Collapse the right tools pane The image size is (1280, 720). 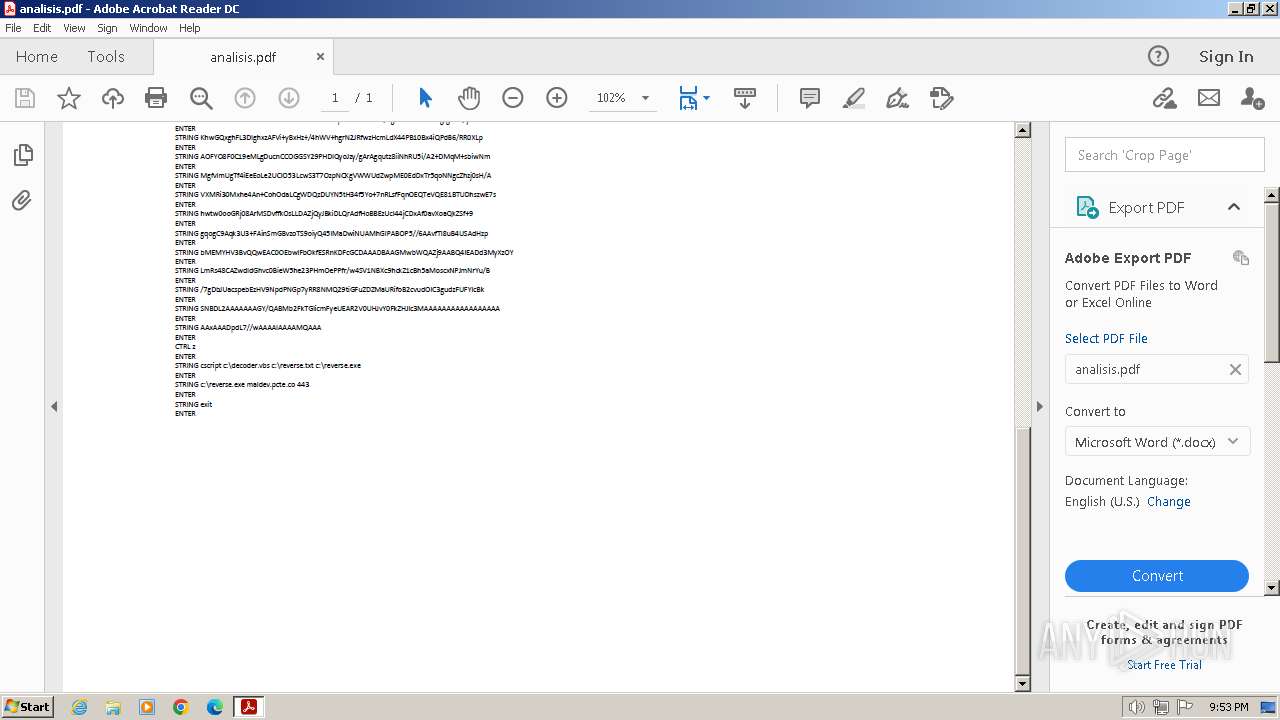click(1039, 406)
